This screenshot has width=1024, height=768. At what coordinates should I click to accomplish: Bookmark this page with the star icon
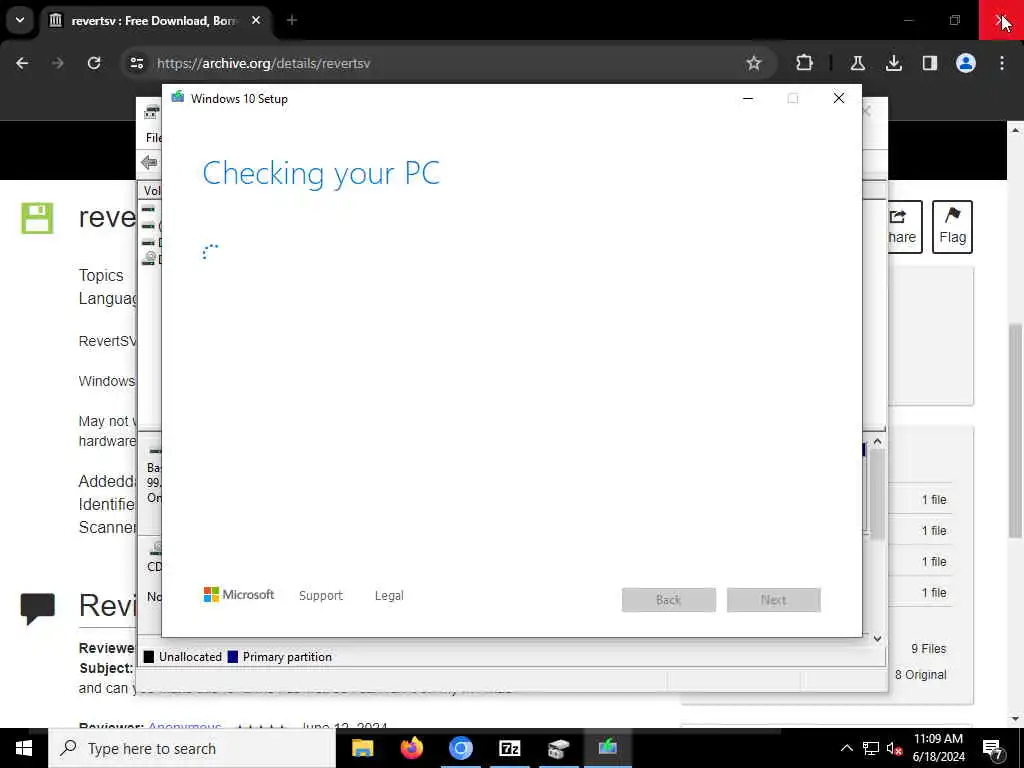754,63
